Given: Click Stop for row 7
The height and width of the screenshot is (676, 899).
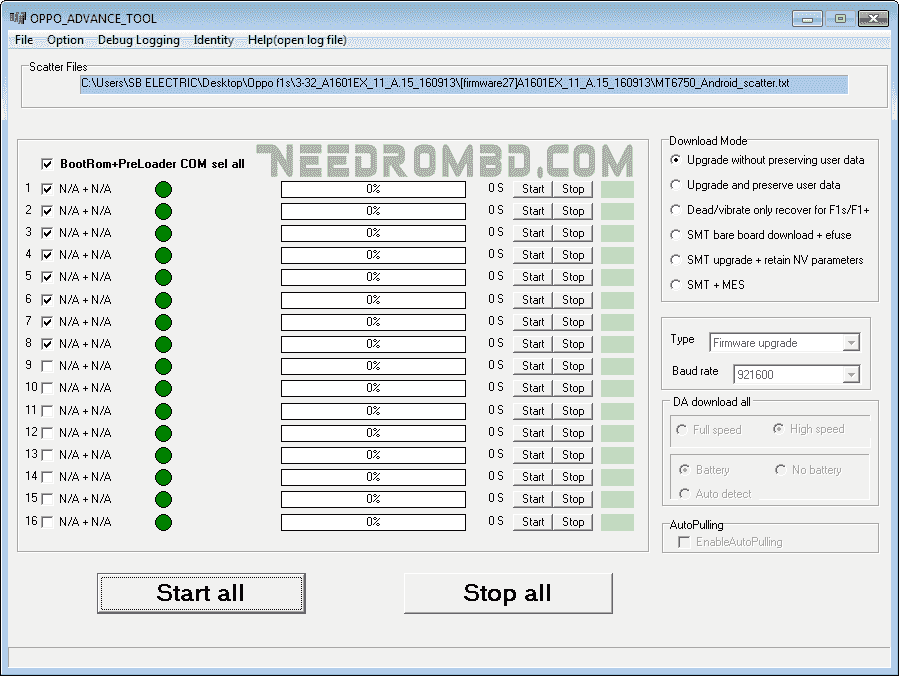Looking at the screenshot, I should point(573,322).
